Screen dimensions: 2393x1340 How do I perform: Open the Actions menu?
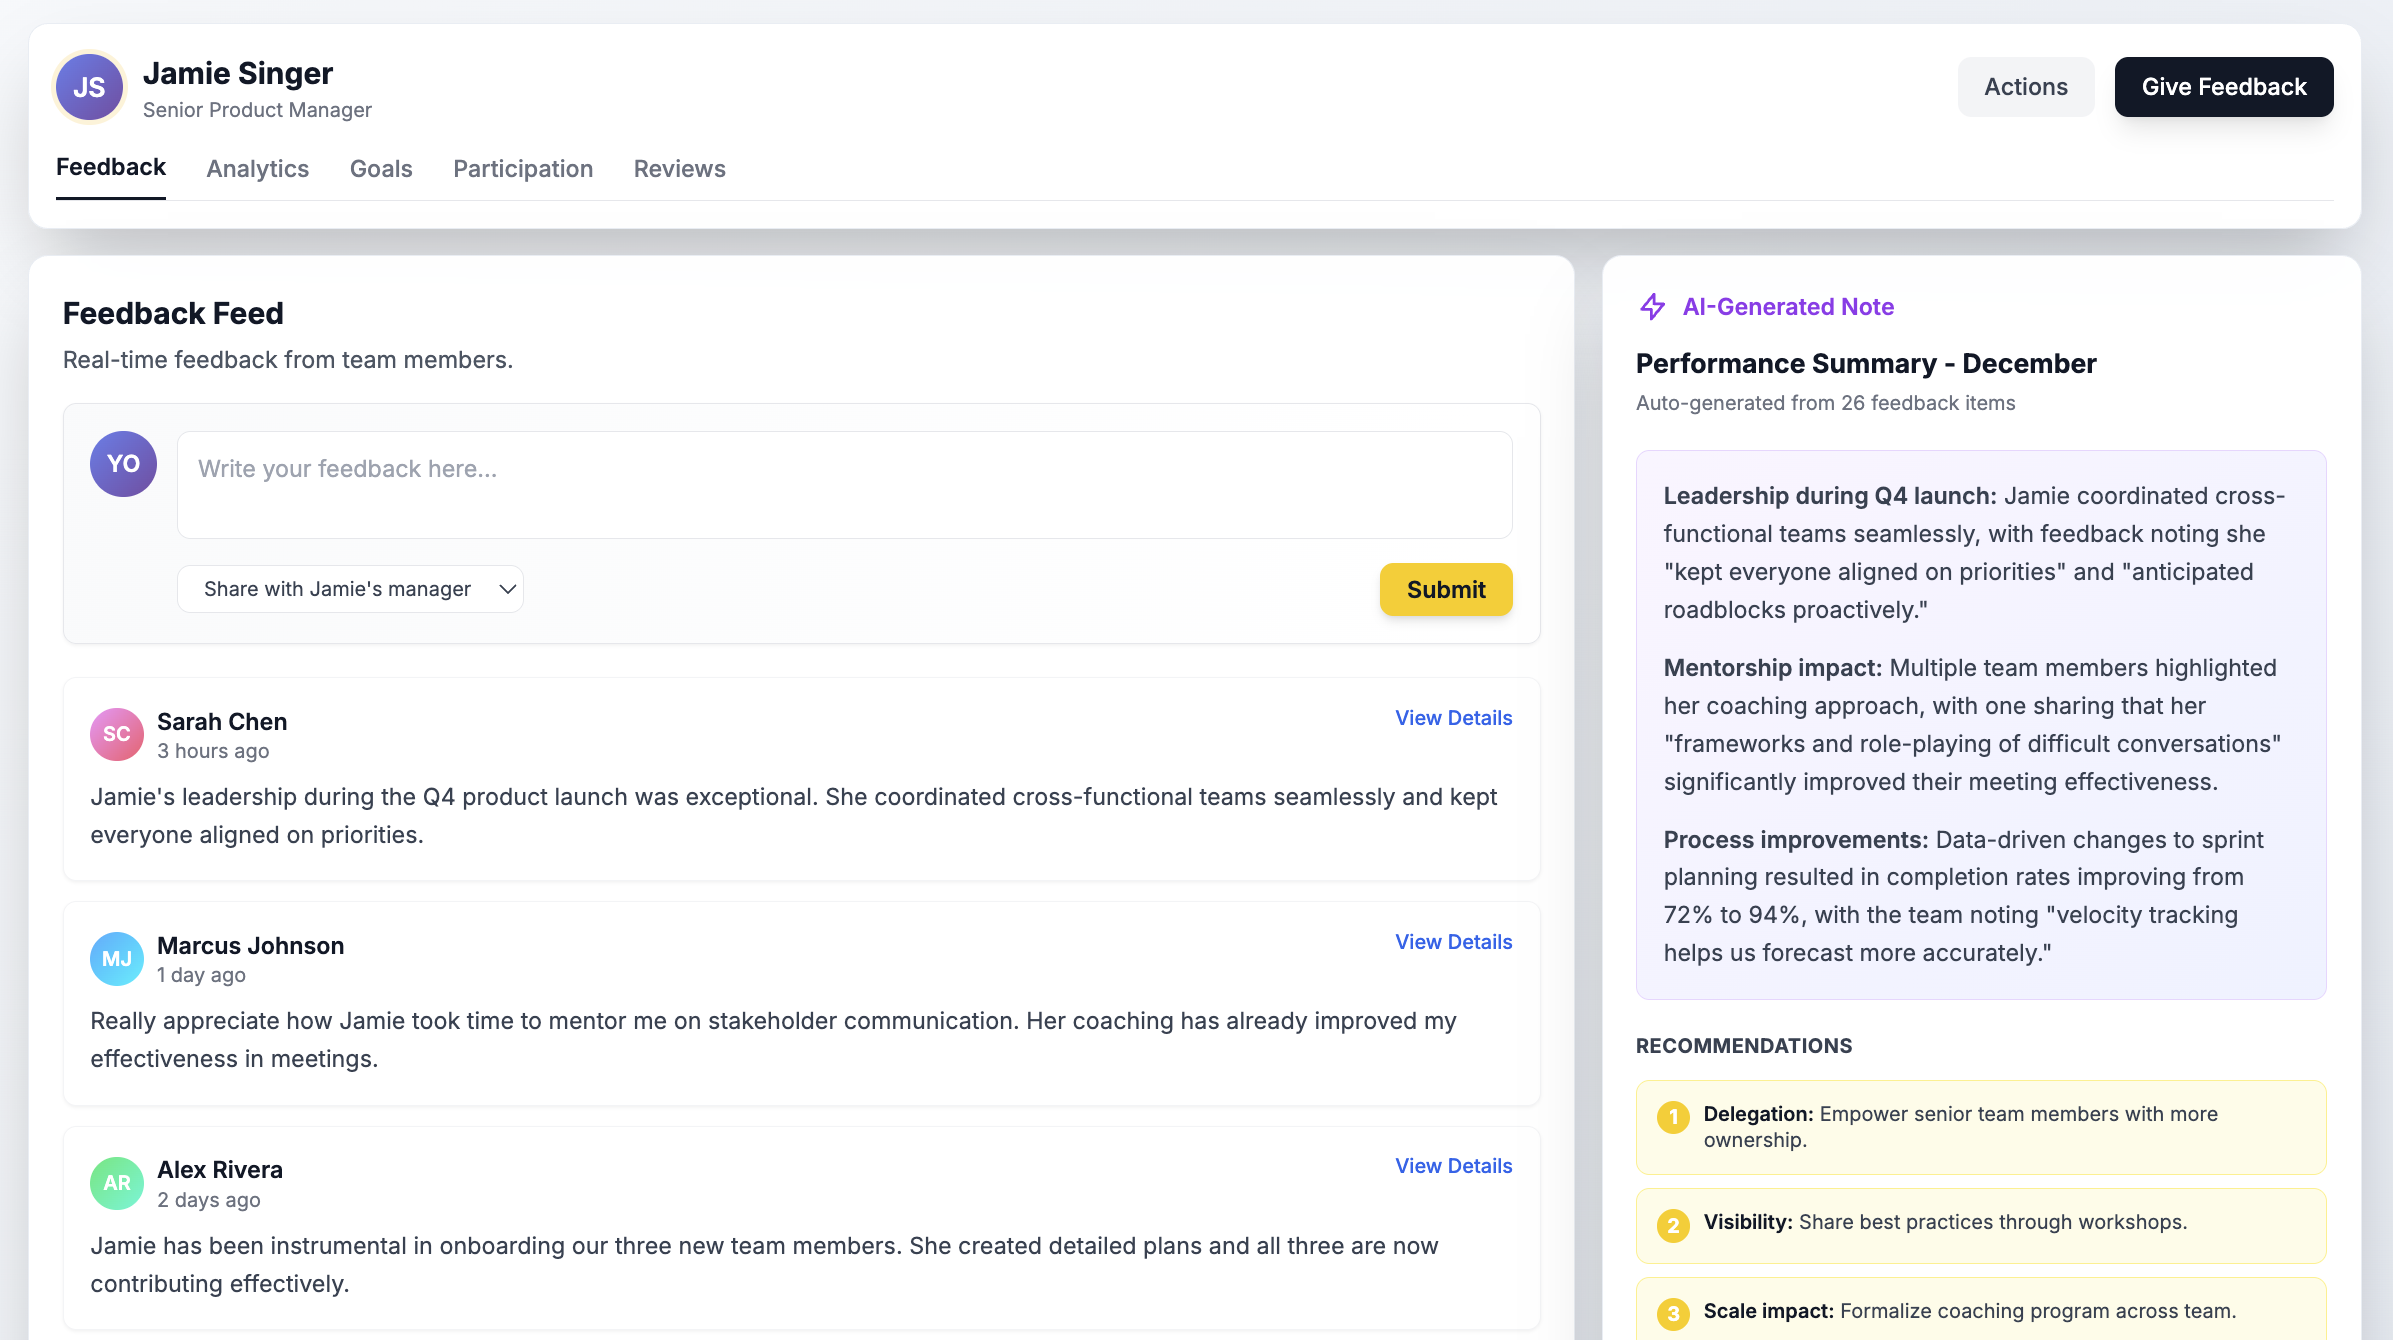click(2025, 87)
